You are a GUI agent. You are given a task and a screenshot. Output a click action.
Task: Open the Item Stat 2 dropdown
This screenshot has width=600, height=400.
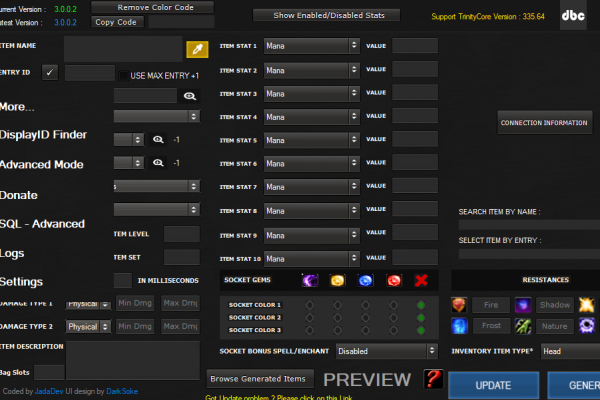point(311,70)
